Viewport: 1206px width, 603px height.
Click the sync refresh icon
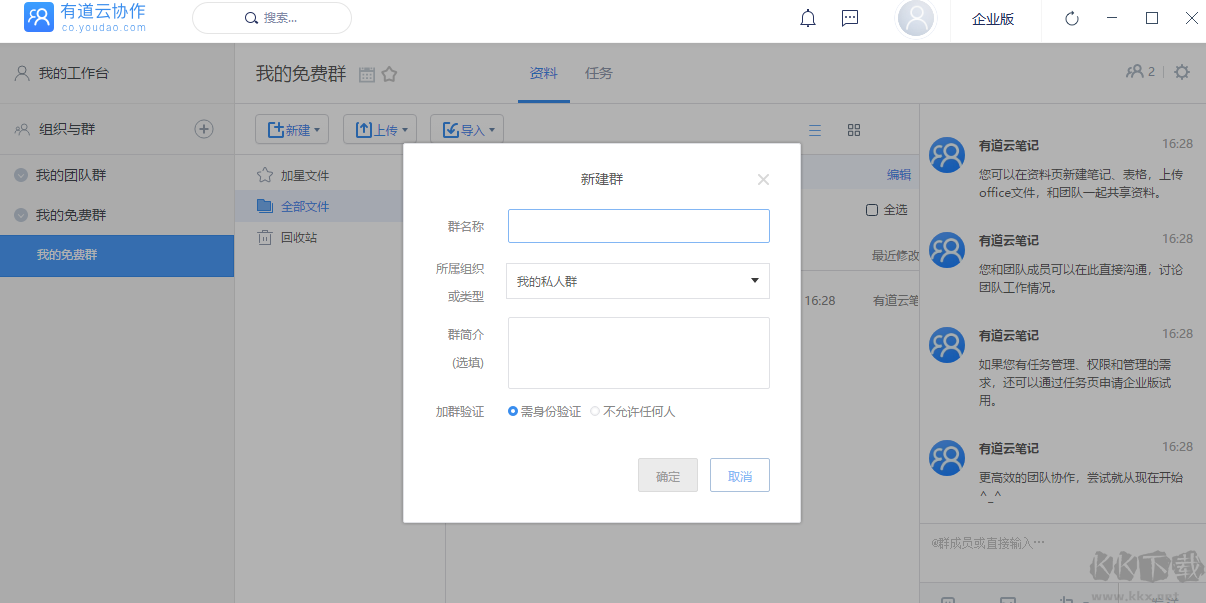point(1071,18)
